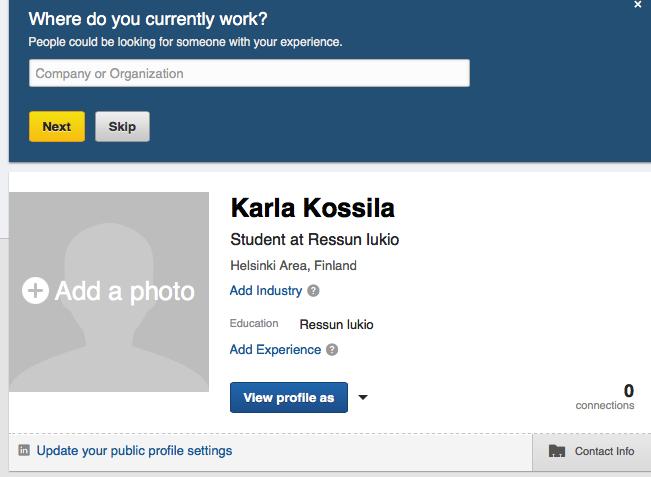Open the 0 connections count
651x477 pixels.
tap(605, 396)
